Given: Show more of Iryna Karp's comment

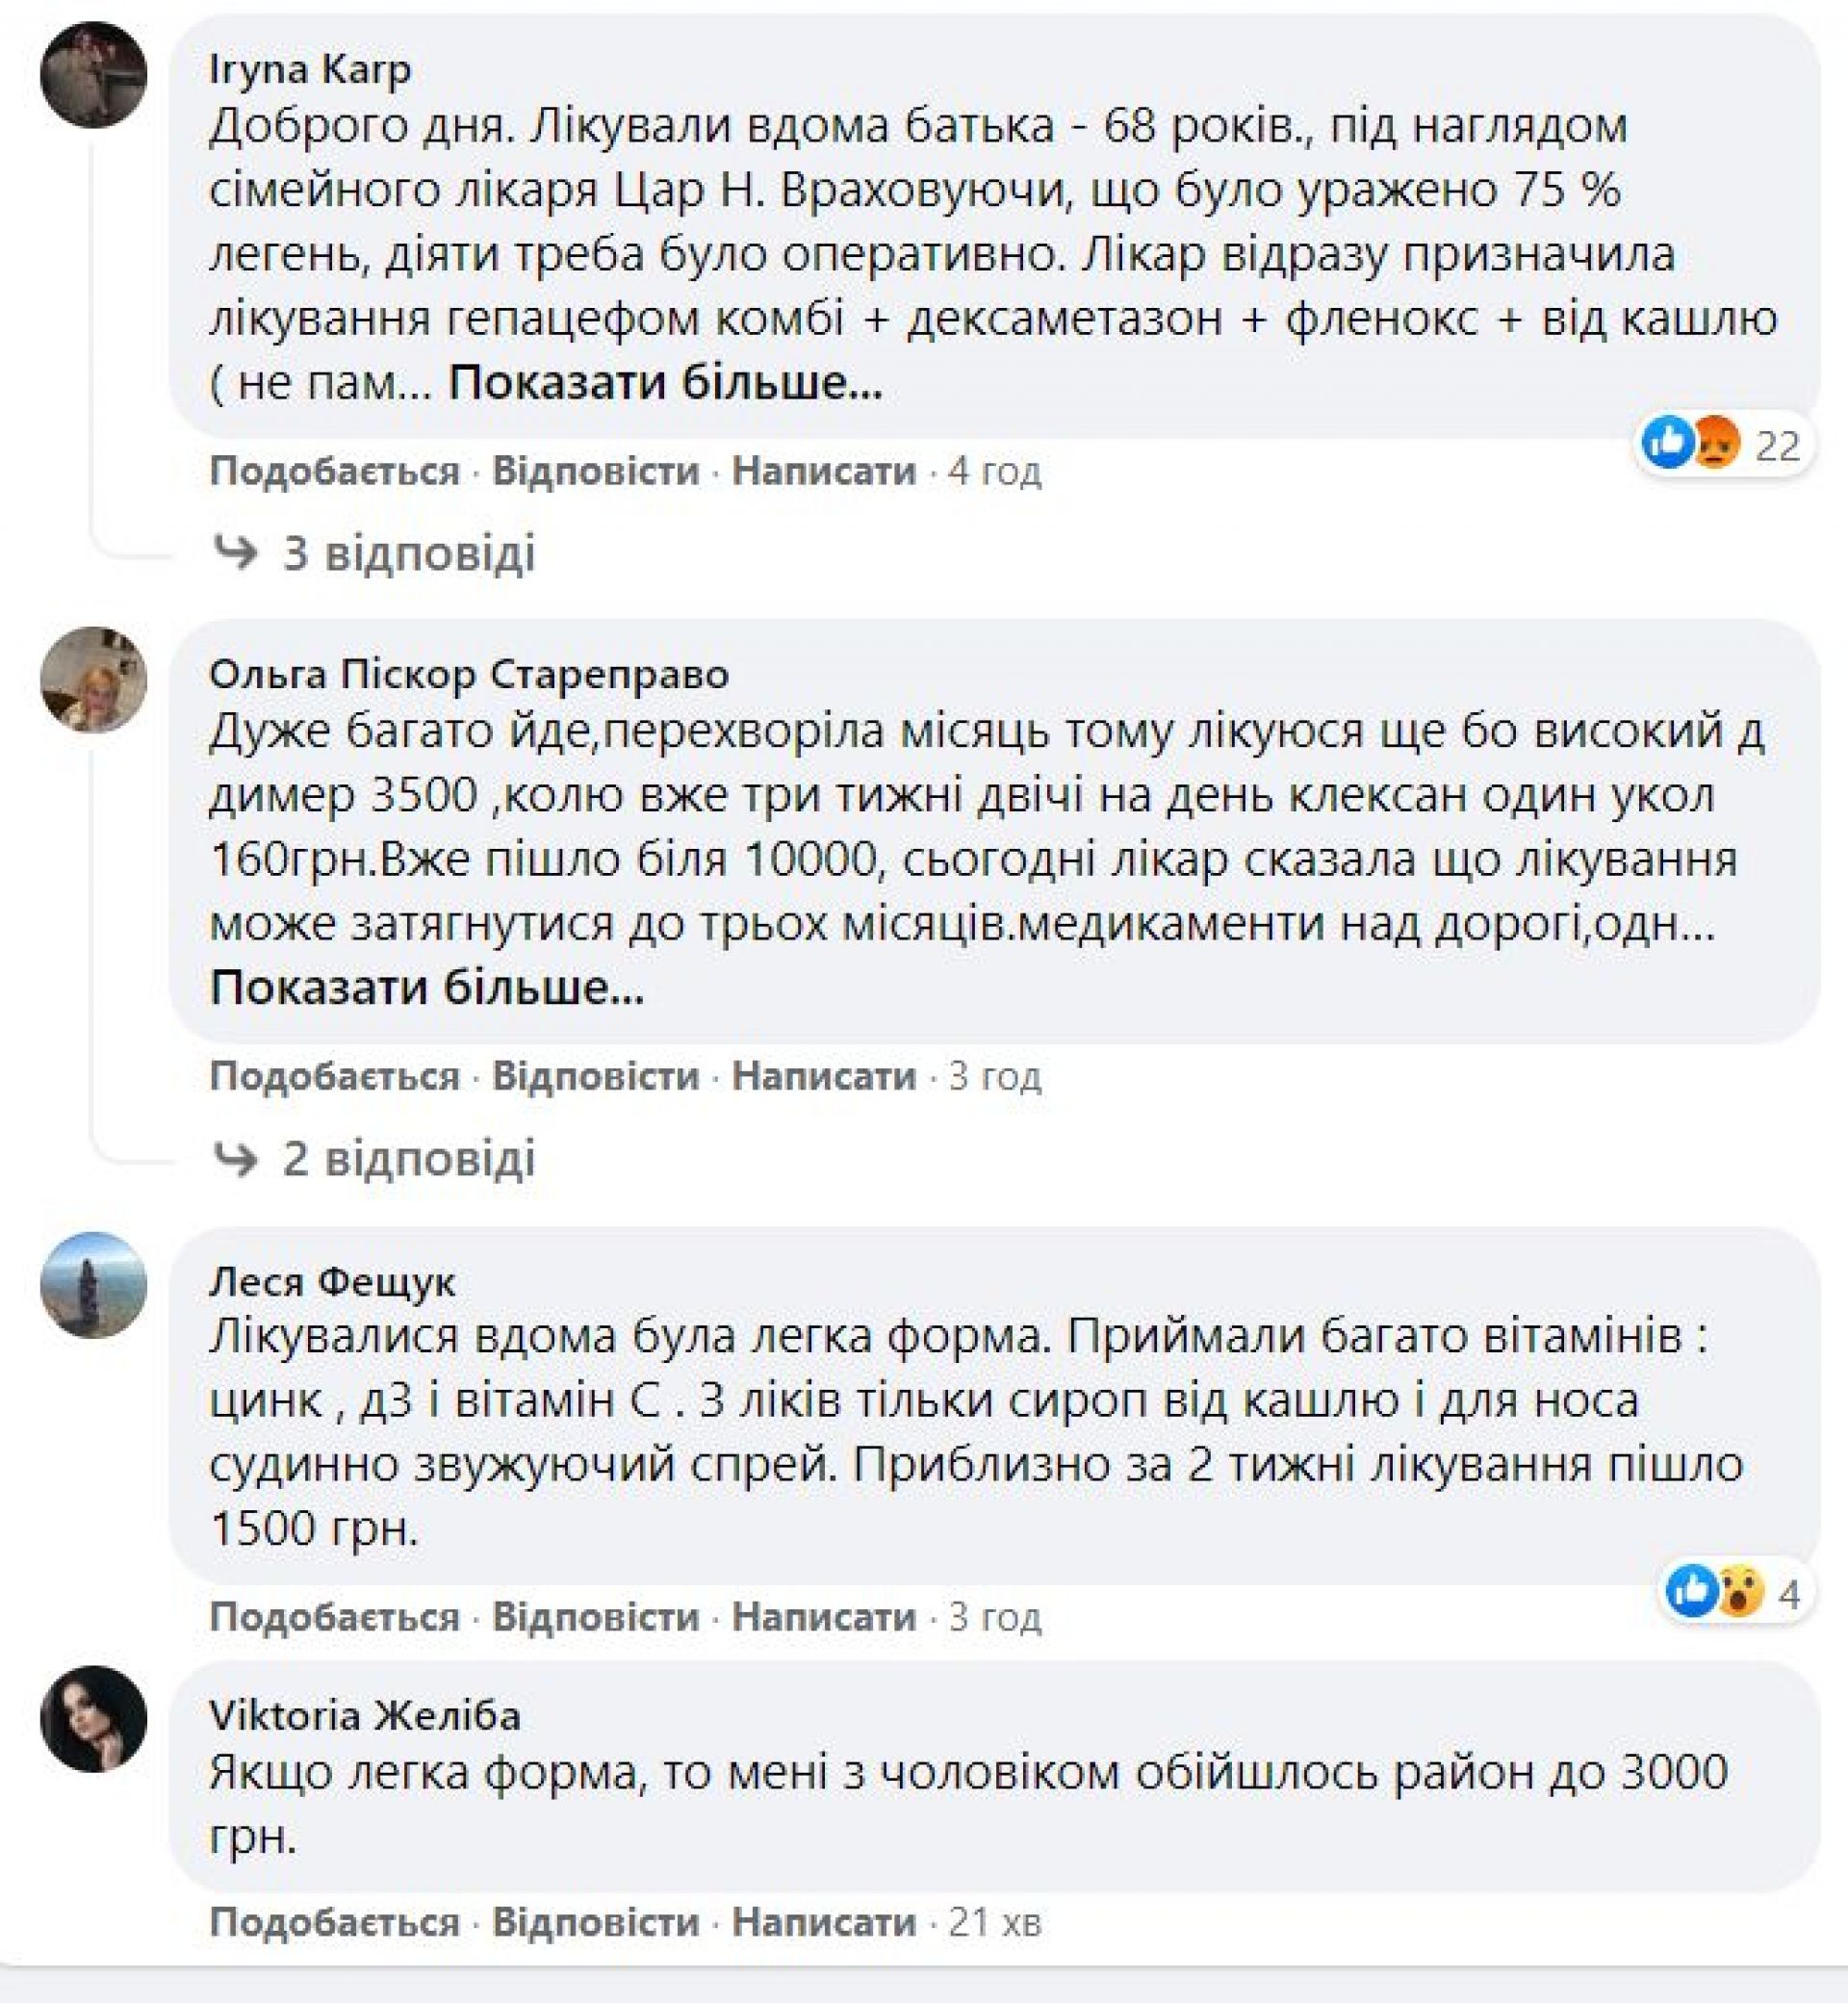Looking at the screenshot, I should 665,383.
